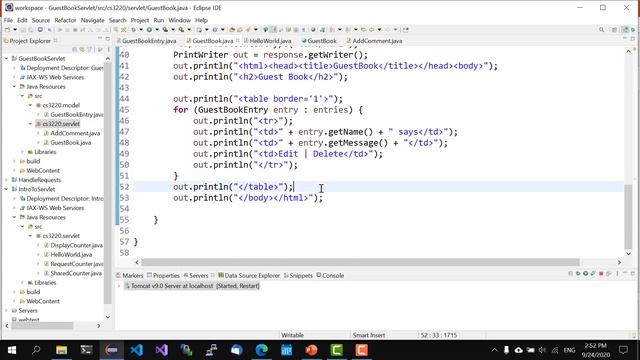Expand the Tomcat v9.0 server entry
Image resolution: width=640 pixels, height=360 pixels.
click(119, 286)
